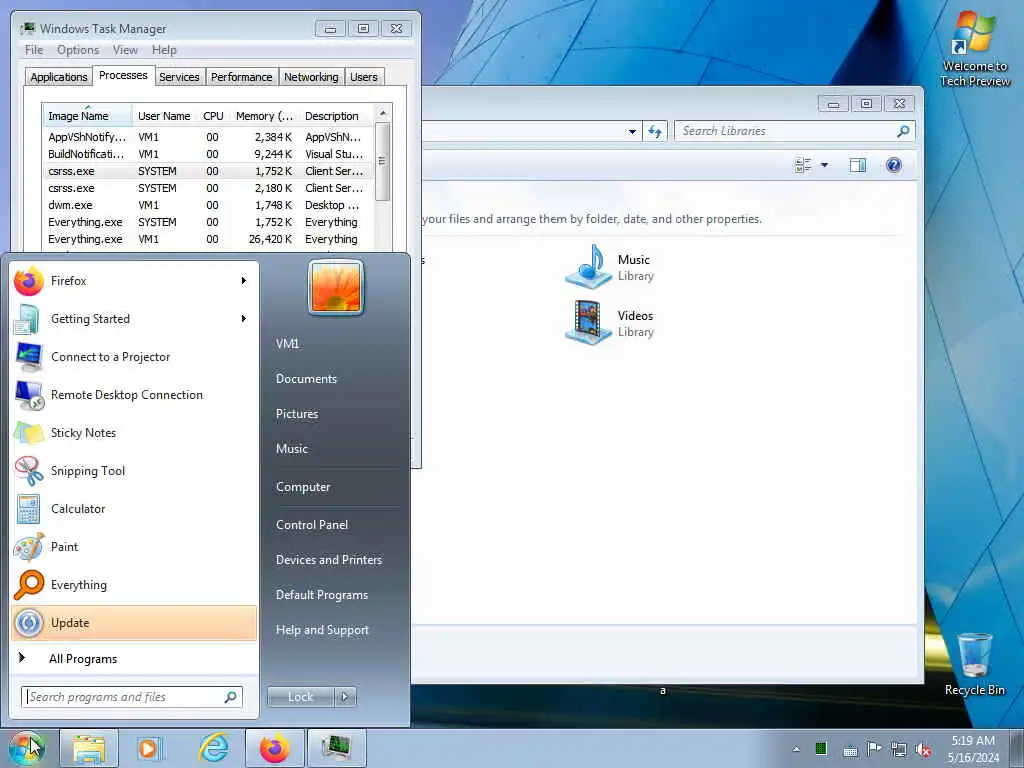The image size is (1024, 768).
Task: Open Control Panel from Start menu
Action: click(312, 524)
